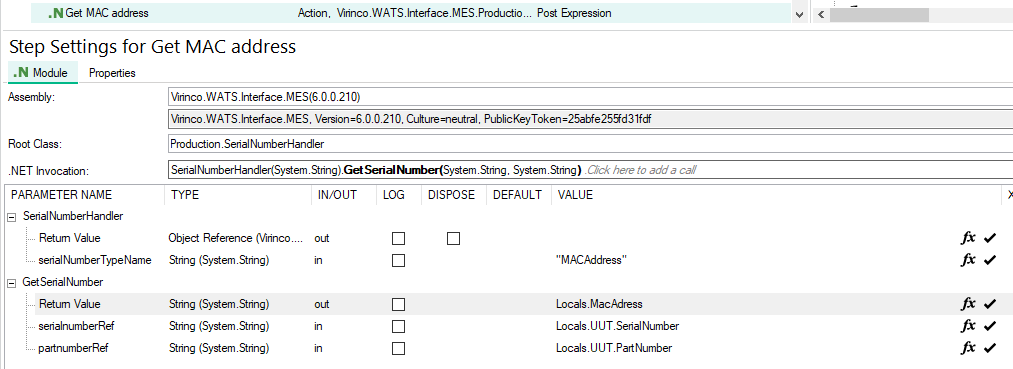Select the serialnumberRef parameter name
Screen dimensions: 1013x369
coord(77,326)
